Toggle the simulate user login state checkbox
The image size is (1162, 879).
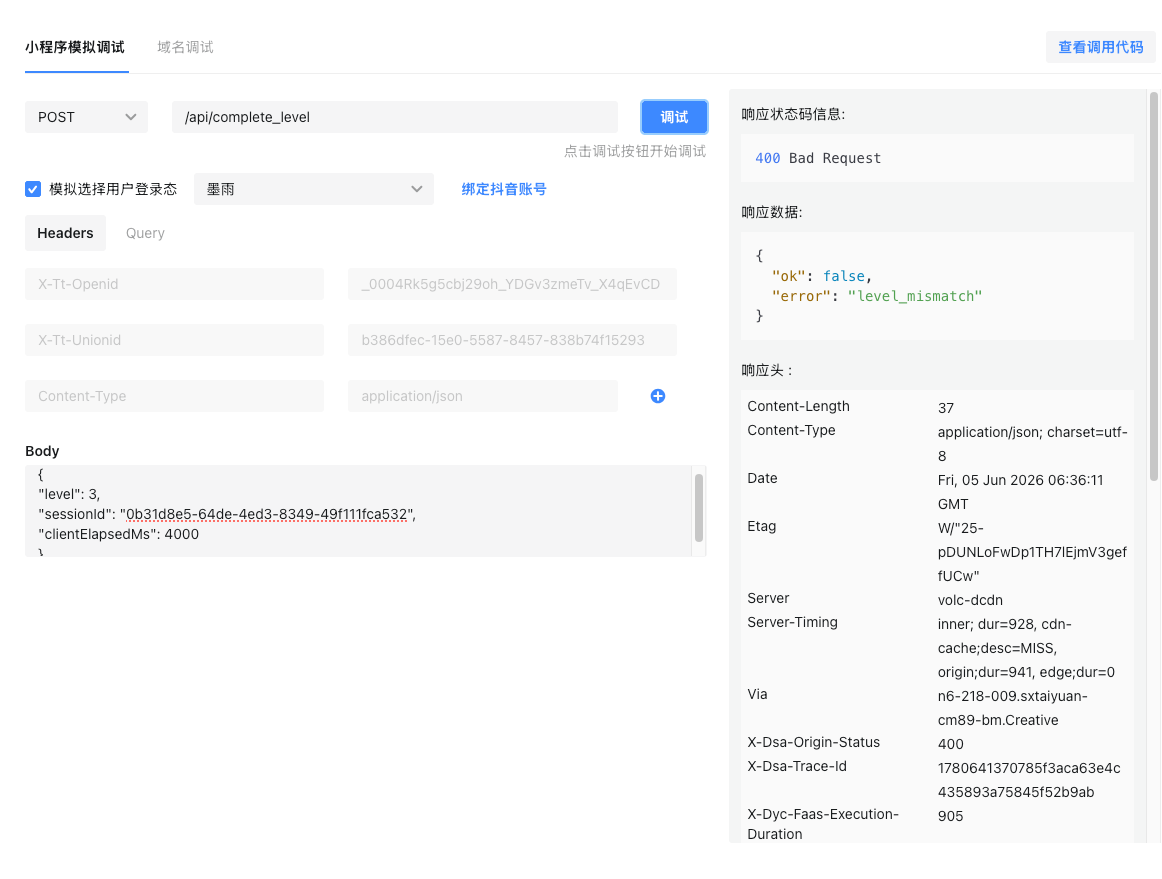(x=33, y=189)
